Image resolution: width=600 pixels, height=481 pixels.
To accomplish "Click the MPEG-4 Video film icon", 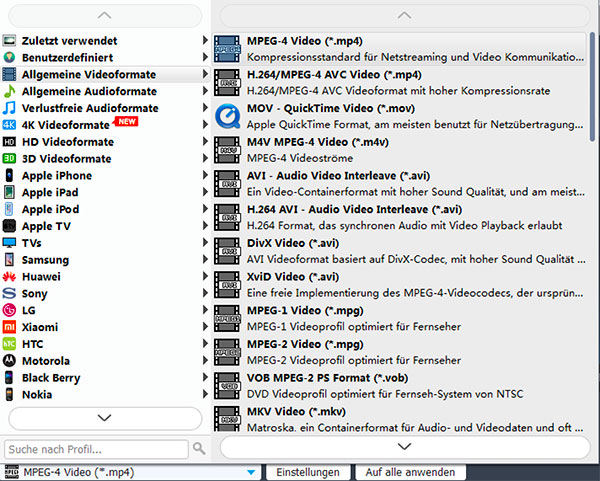I will 227,49.
